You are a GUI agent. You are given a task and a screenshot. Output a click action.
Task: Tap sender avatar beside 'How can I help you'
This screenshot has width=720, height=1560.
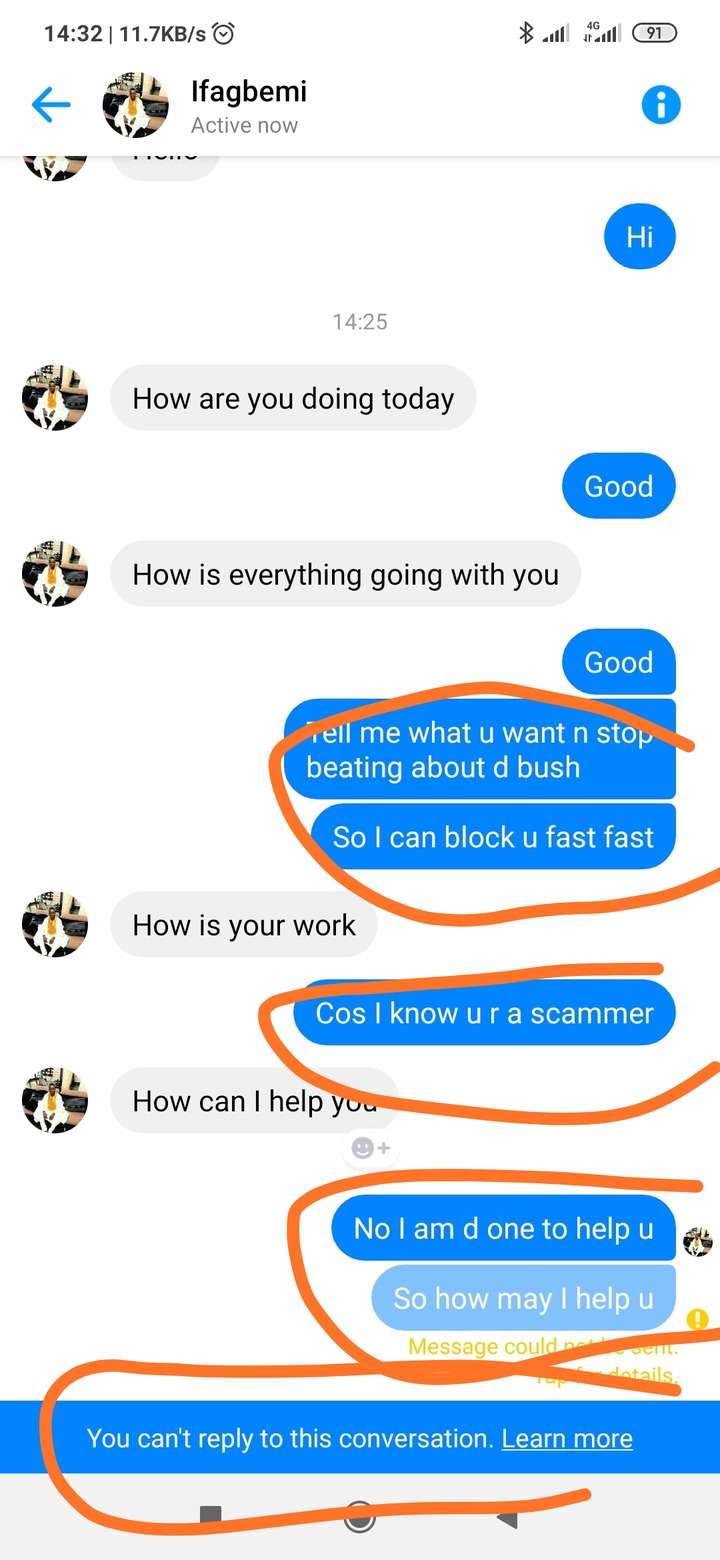pyautogui.click(x=55, y=1101)
